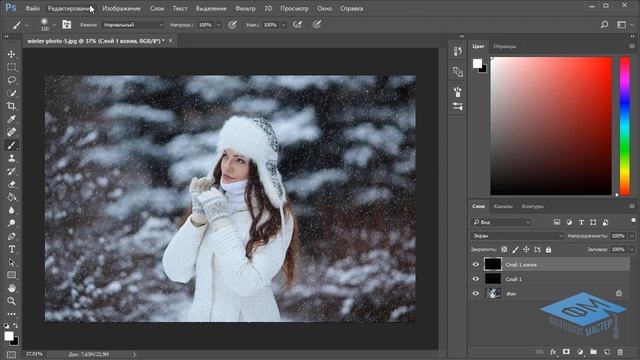The image size is (640, 360).
Task: Open the Заливка fill dropdown arrow
Action: tap(632, 249)
